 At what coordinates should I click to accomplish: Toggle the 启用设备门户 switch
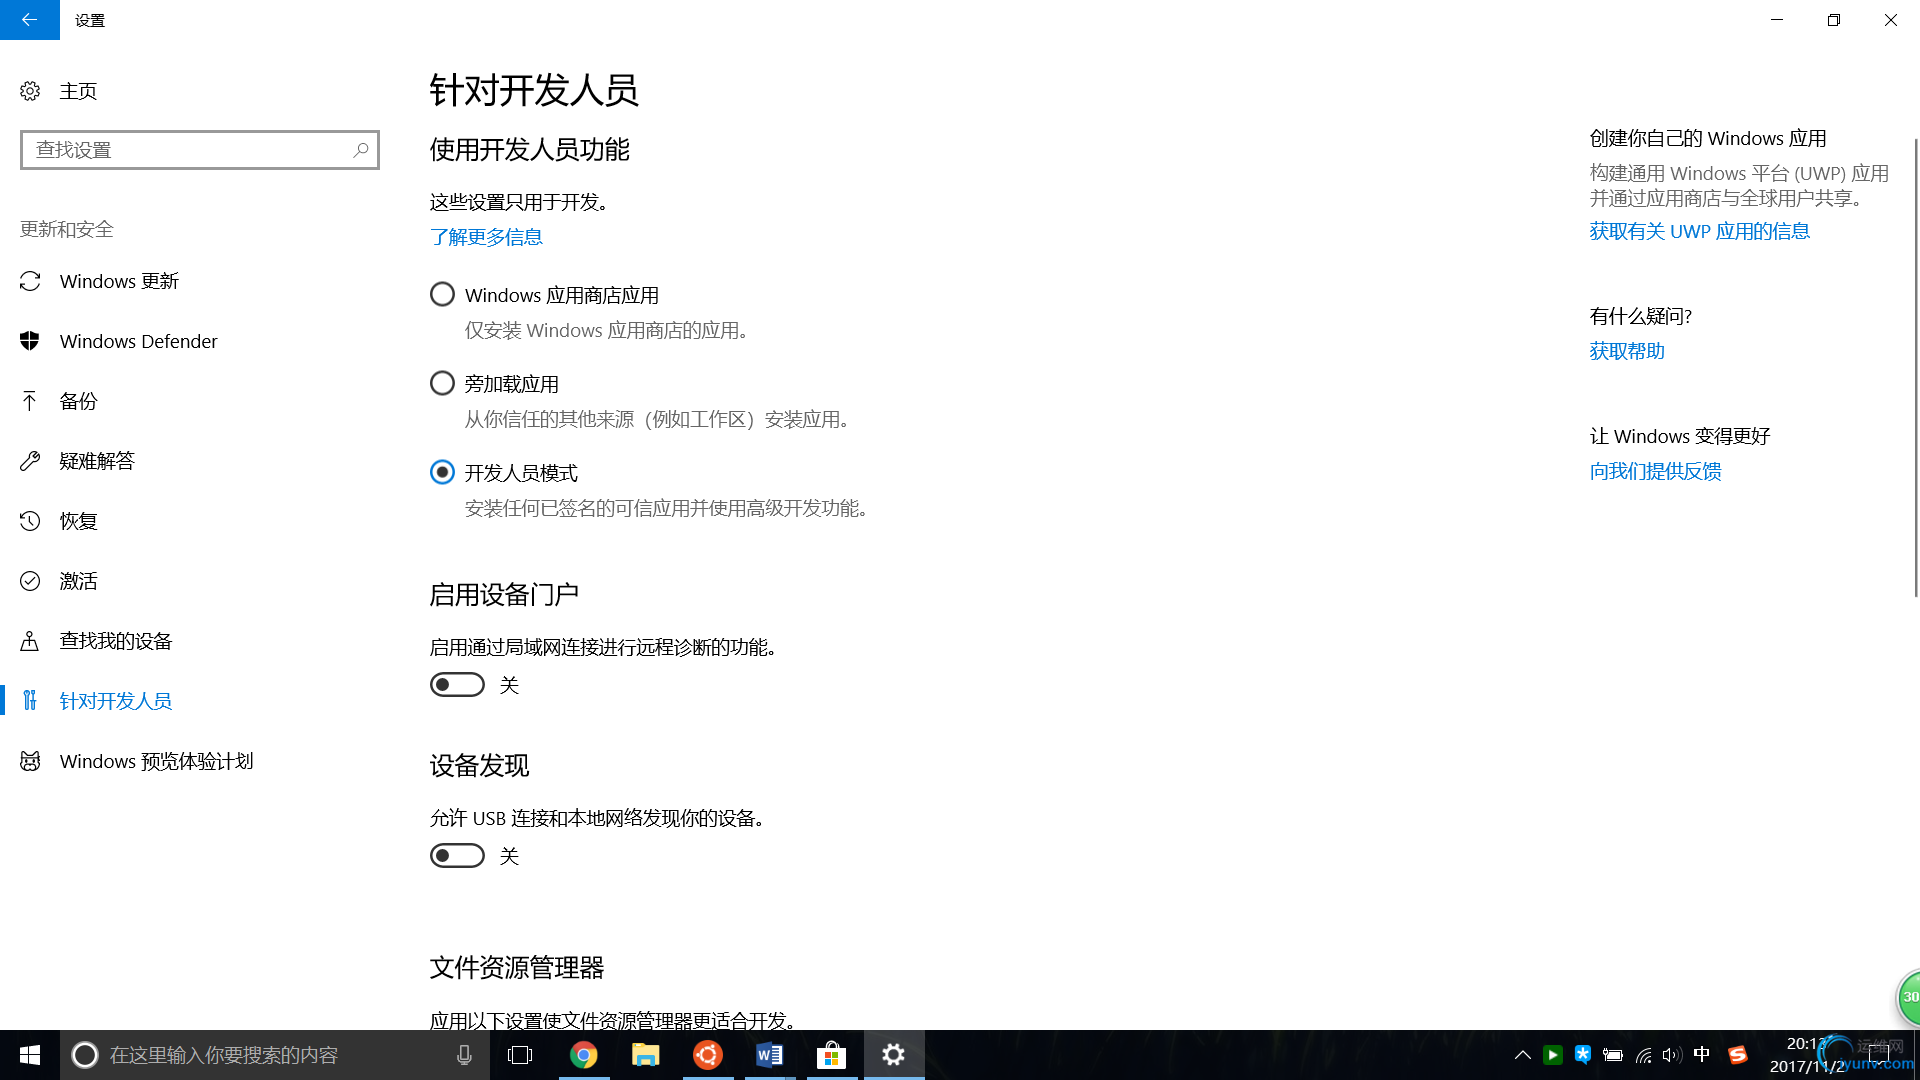pyautogui.click(x=457, y=685)
